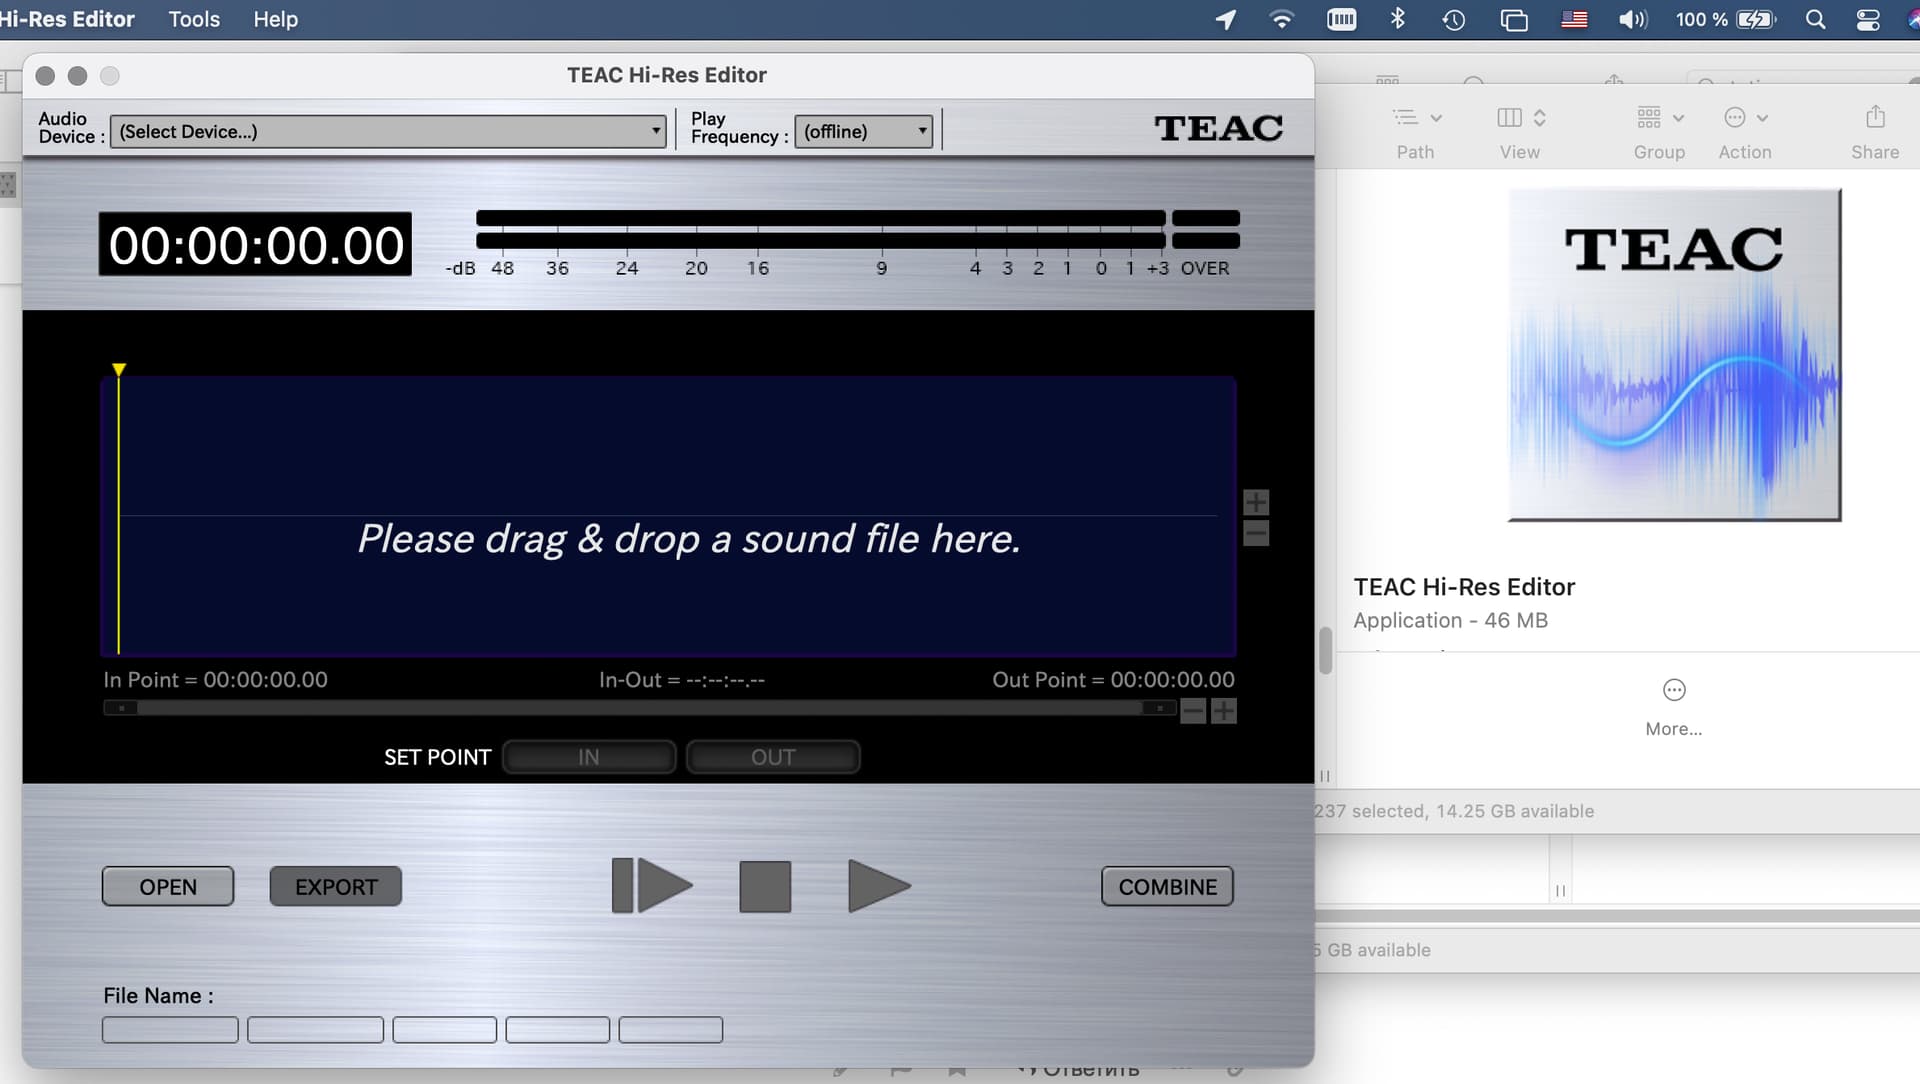1920x1084 pixels.
Task: Click the third File Name field
Action: (x=444, y=1030)
